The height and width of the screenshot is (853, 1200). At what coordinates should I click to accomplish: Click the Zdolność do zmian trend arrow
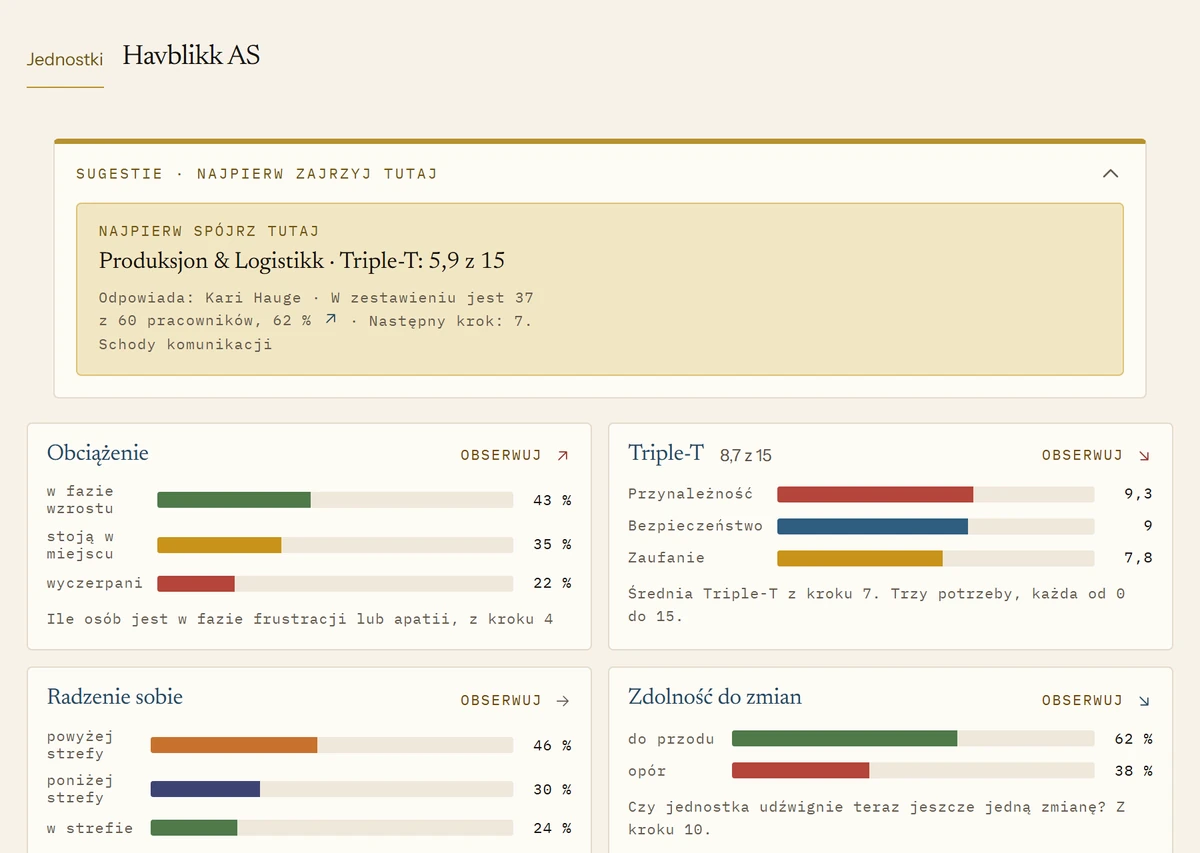[x=1144, y=701]
